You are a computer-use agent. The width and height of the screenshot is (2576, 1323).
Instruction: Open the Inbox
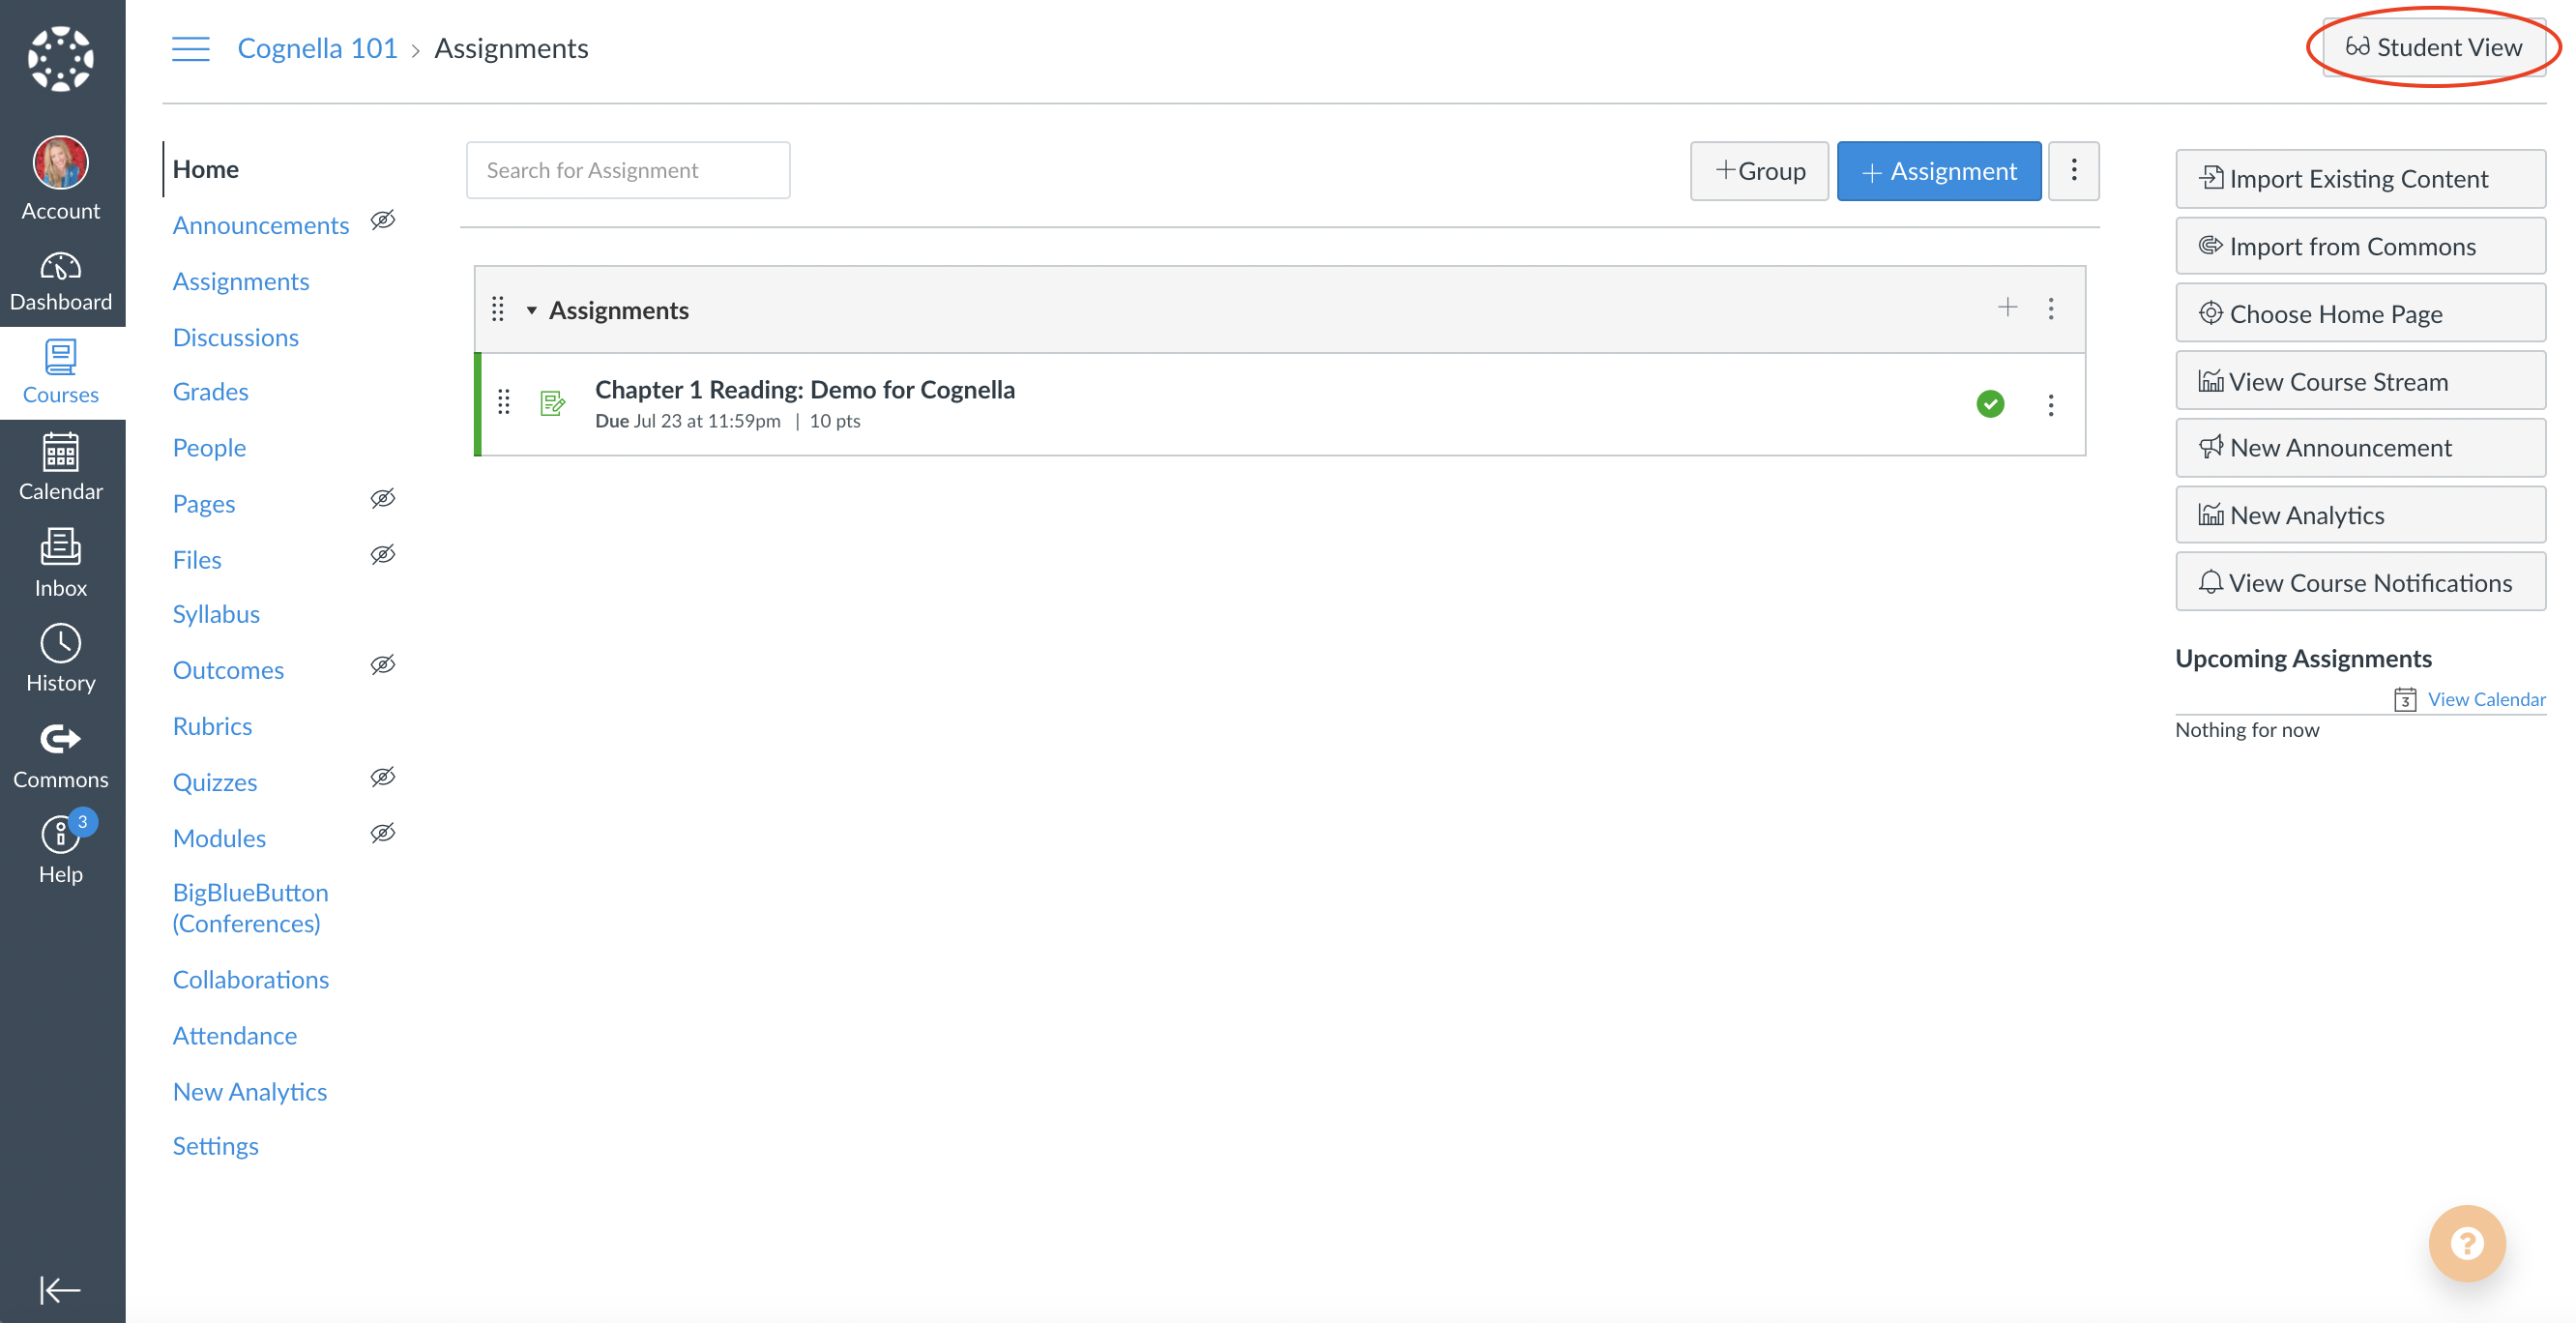[x=61, y=563]
